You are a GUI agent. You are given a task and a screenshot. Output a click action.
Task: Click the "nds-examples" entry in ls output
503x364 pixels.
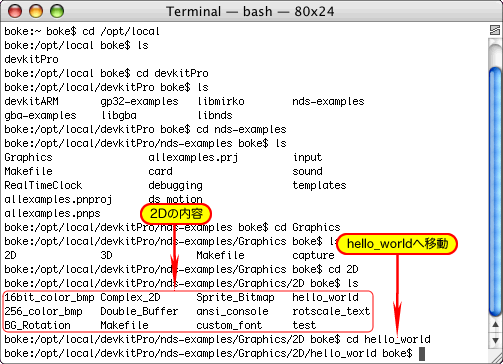(x=328, y=102)
